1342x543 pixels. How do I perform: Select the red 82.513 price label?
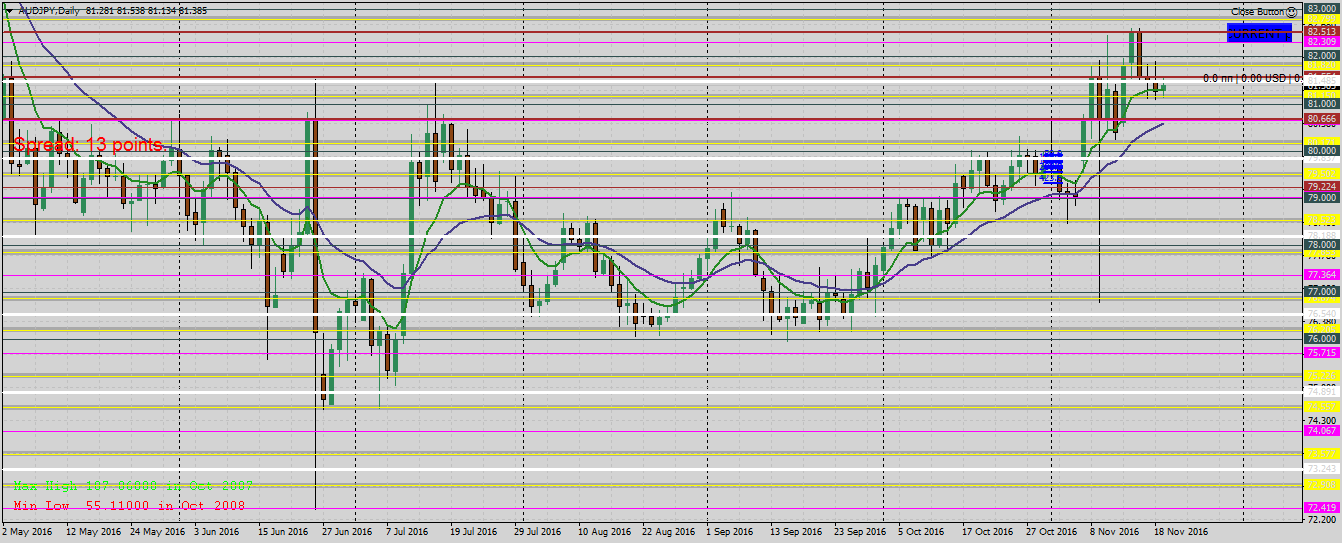[x=1322, y=31]
